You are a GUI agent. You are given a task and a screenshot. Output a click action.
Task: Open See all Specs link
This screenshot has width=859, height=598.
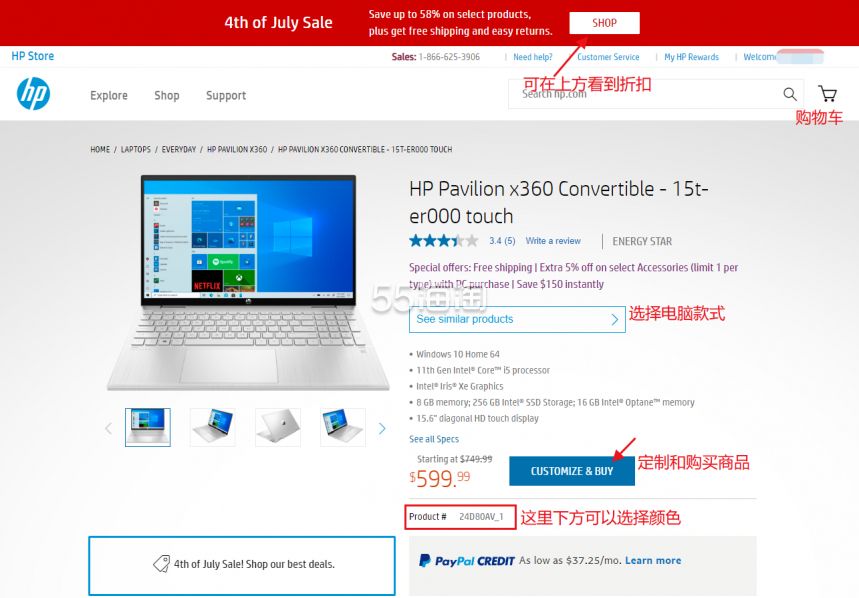pyautogui.click(x=434, y=439)
